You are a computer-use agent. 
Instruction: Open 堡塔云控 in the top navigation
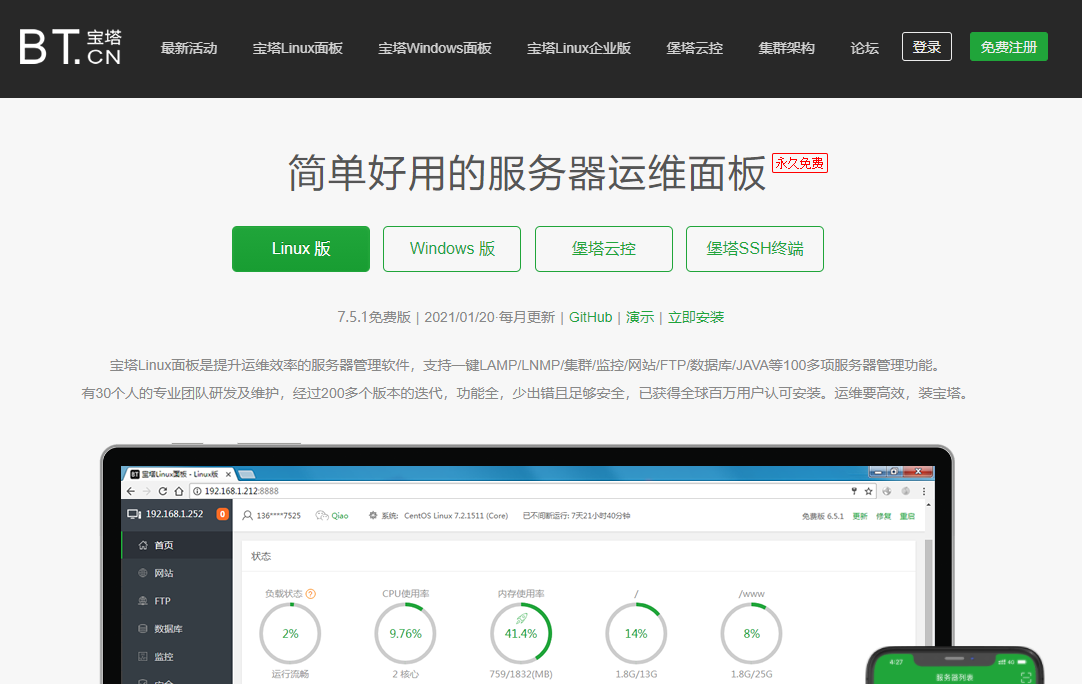pyautogui.click(x=694, y=48)
